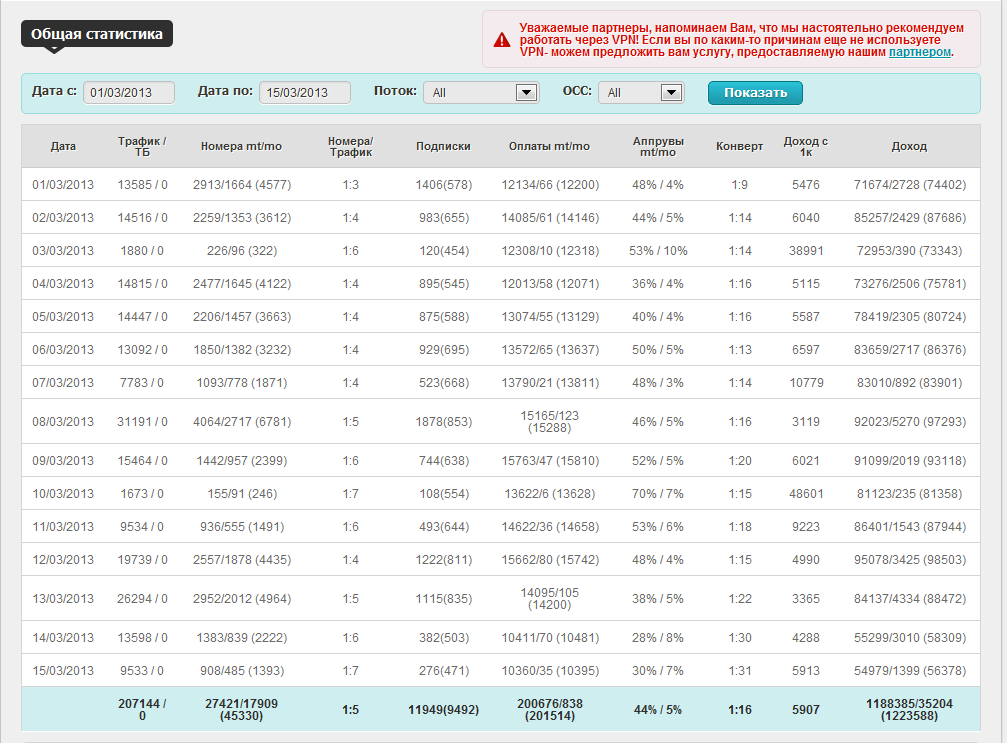Select the 07/03/2013 date cell
Image resolution: width=1007 pixels, height=743 pixels.
coord(63,383)
